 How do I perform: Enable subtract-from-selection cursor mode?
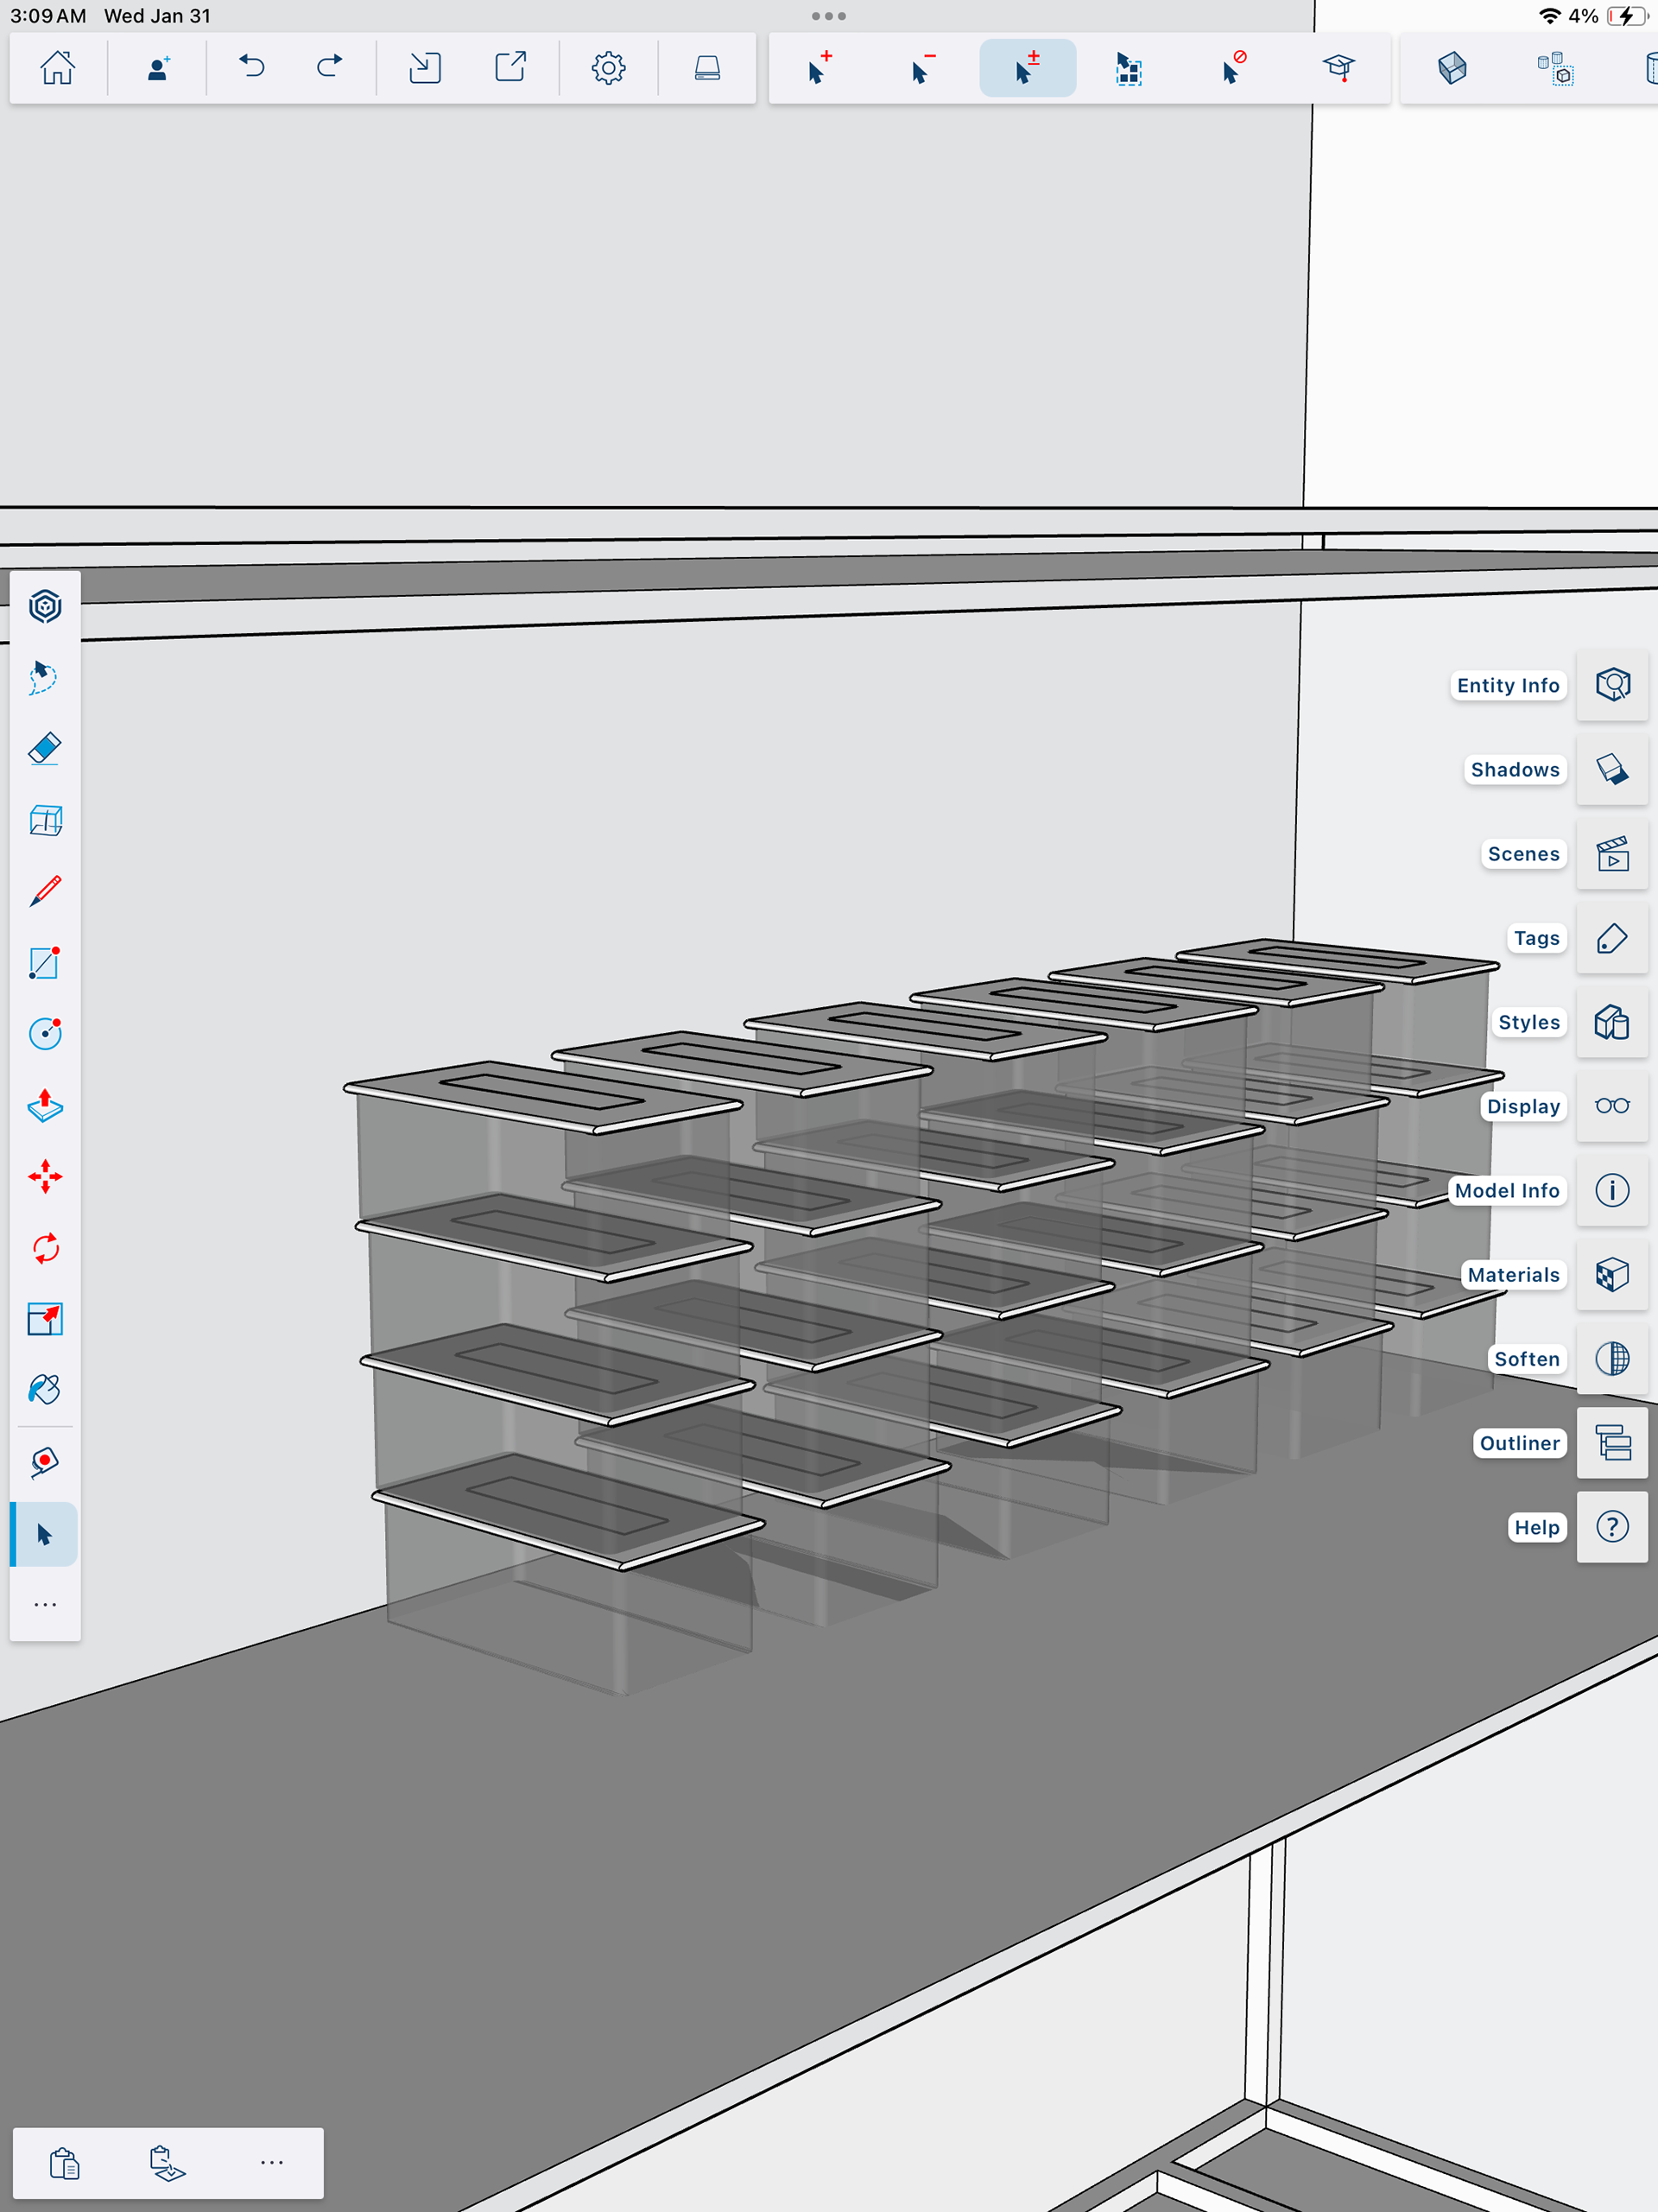click(922, 68)
